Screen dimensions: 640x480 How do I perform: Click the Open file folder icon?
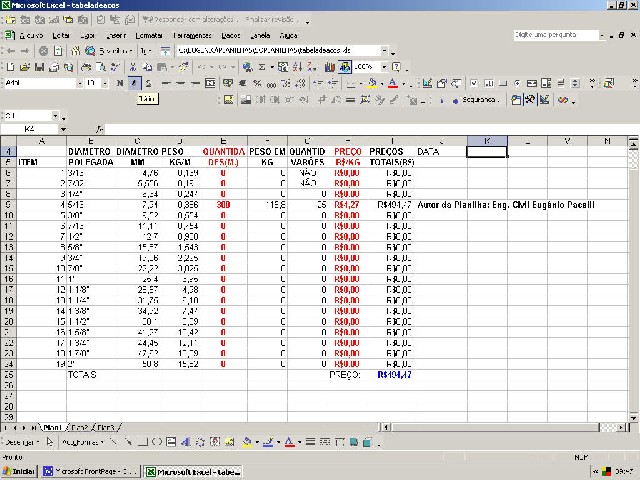(x=25, y=67)
